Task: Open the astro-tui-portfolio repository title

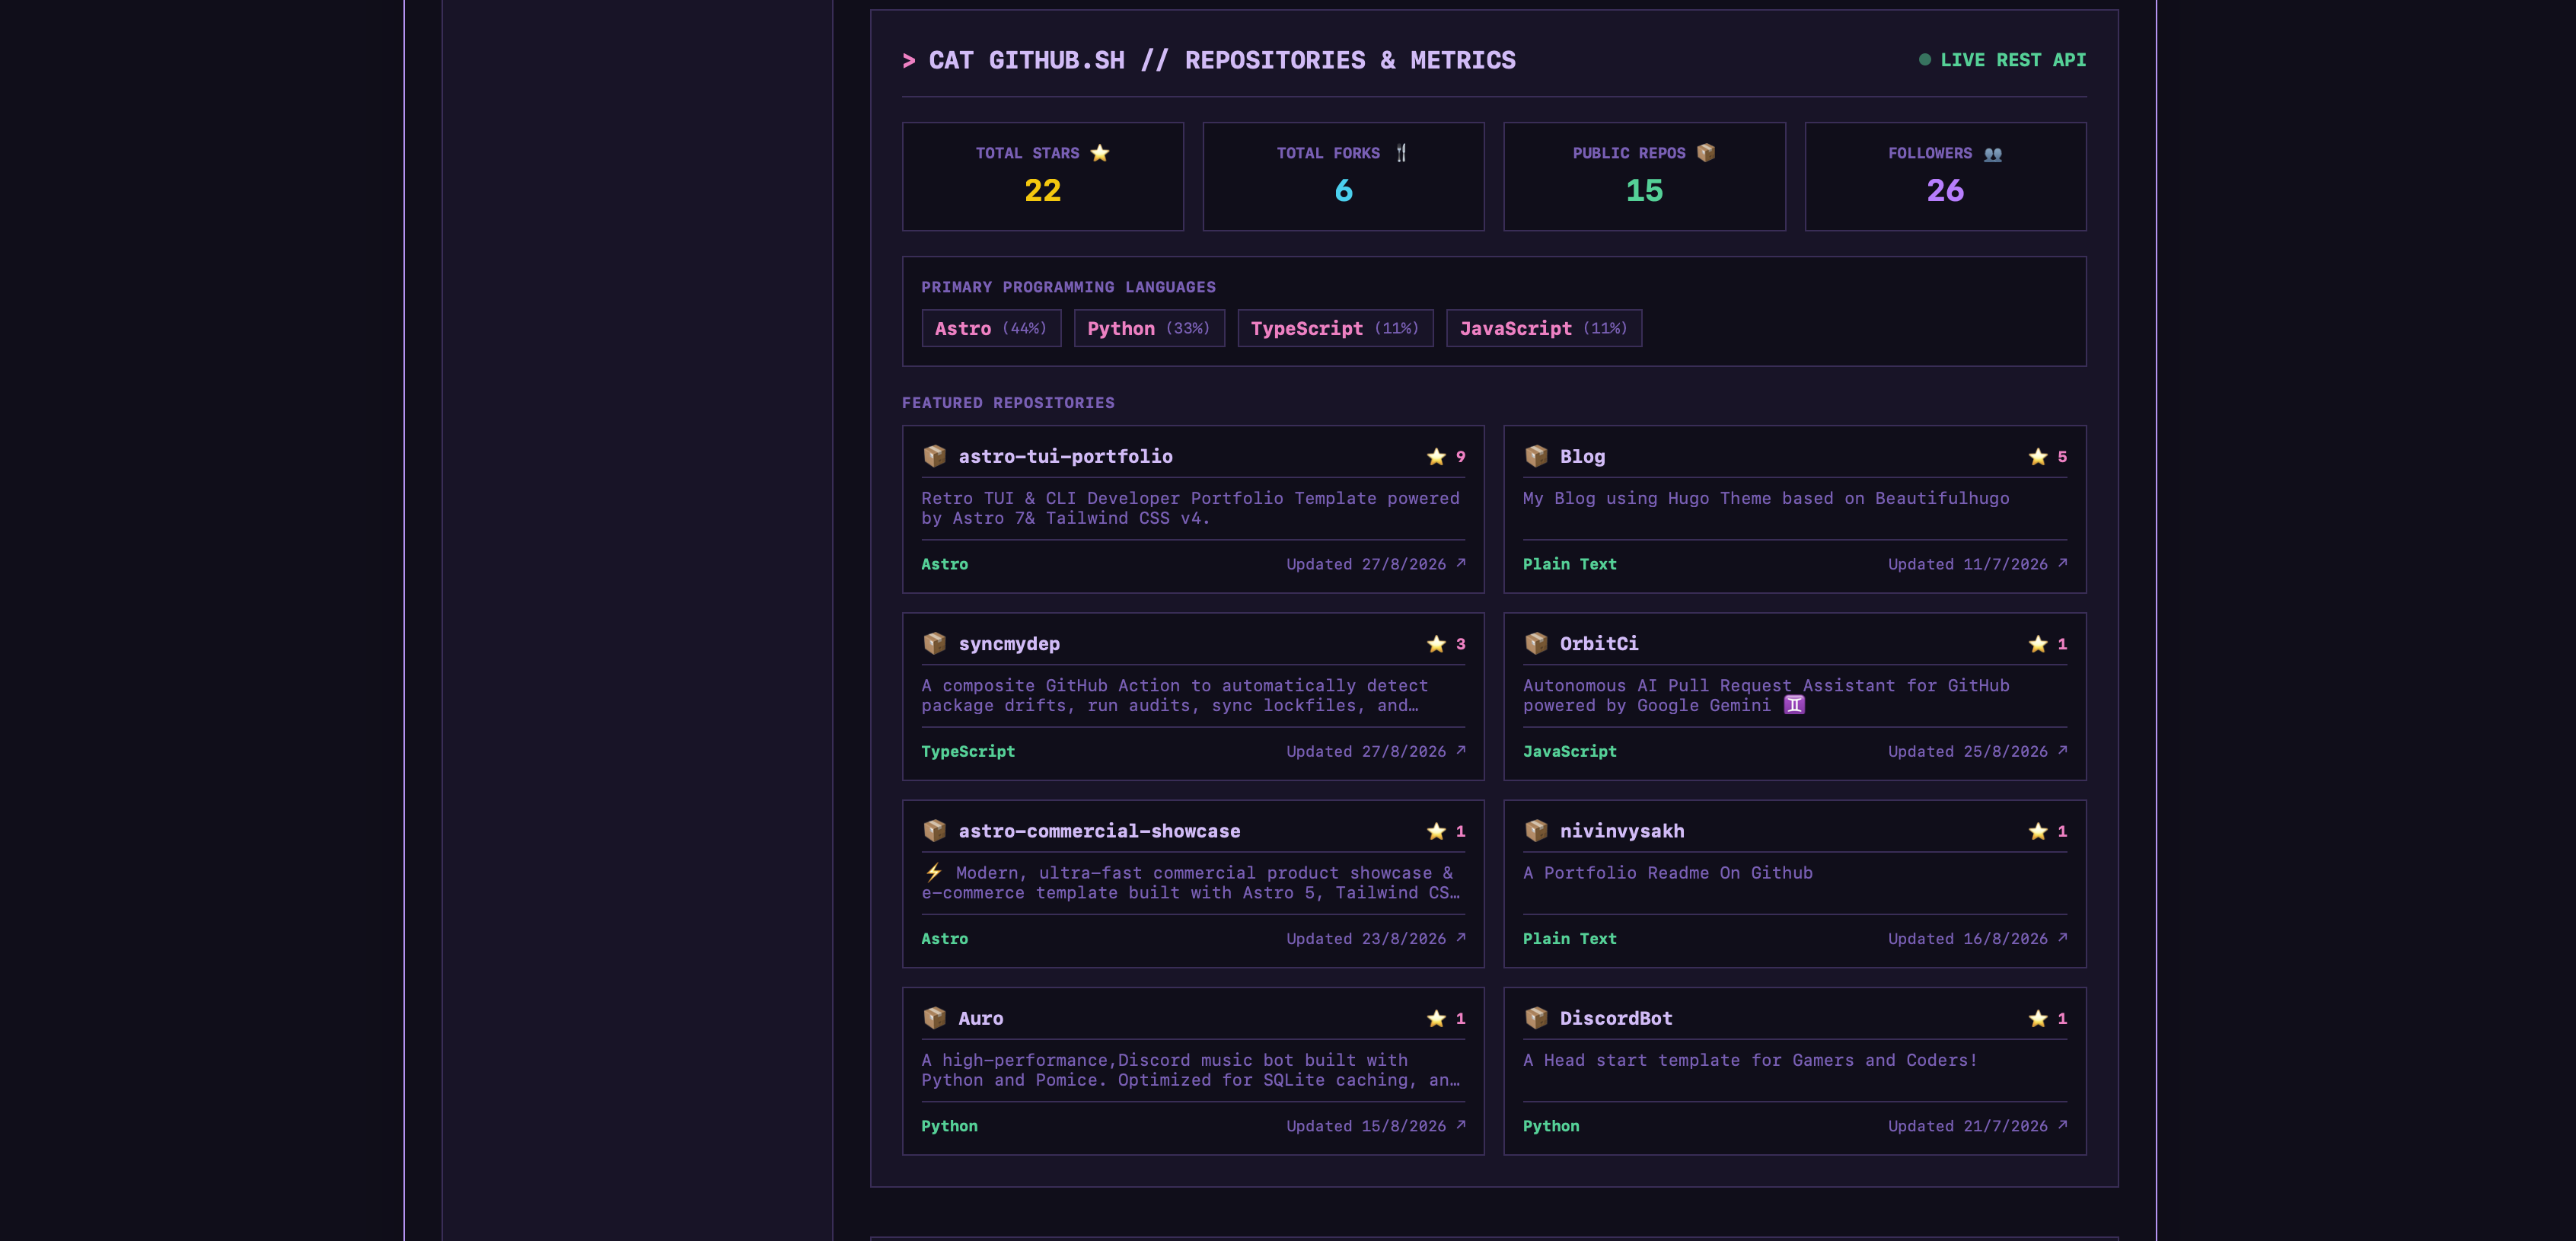Action: 1066,456
